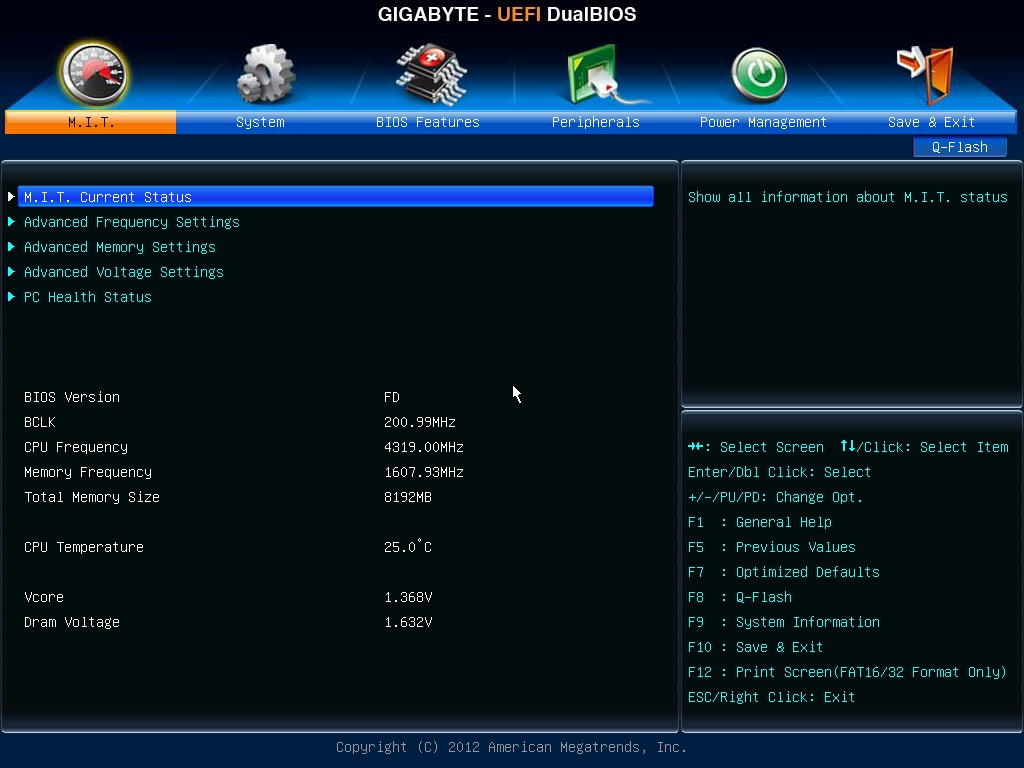Click the BIOS version value FD
Viewport: 1024px width, 768px height.
click(x=392, y=397)
